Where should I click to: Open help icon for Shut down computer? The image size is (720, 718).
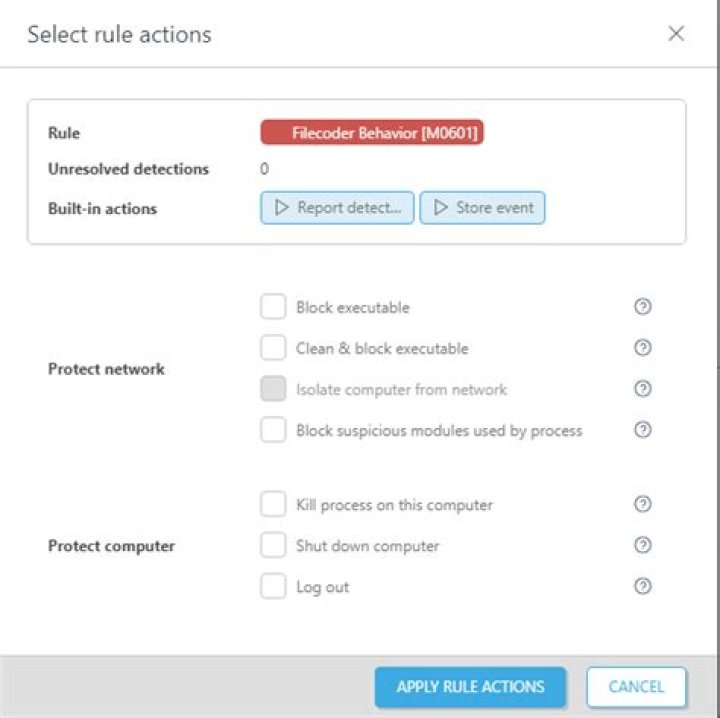643,545
